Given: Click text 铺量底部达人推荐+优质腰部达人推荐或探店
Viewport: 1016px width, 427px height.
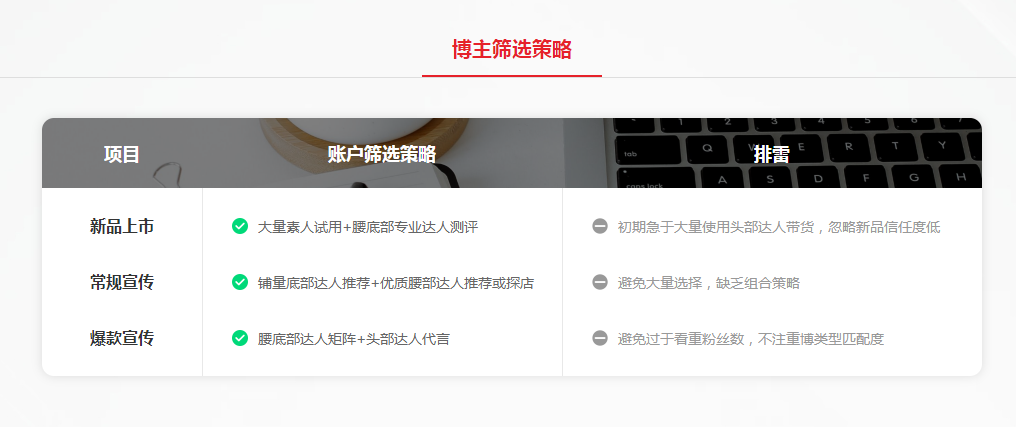Looking at the screenshot, I should 396,283.
